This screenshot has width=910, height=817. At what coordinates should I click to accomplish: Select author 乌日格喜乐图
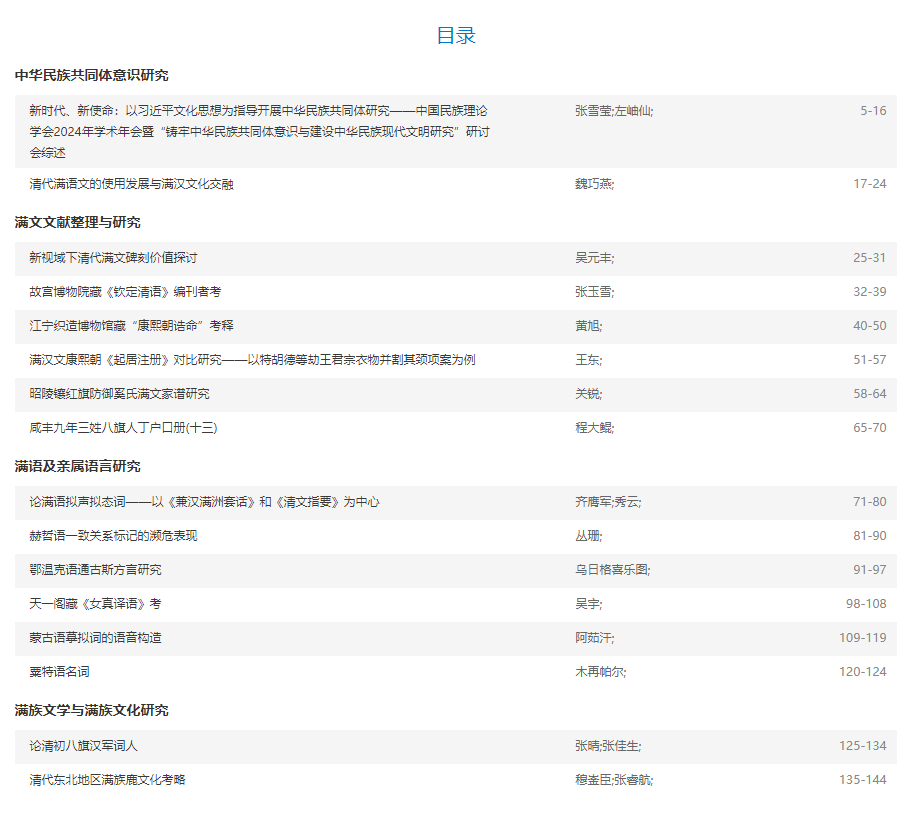coord(612,570)
